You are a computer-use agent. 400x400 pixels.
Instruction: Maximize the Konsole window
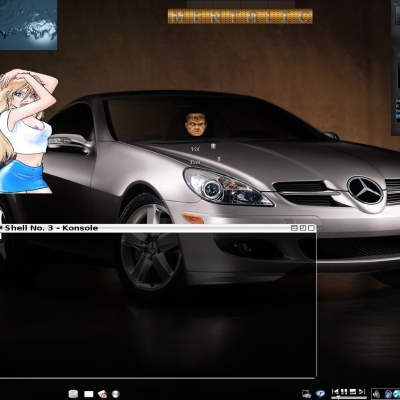302,228
